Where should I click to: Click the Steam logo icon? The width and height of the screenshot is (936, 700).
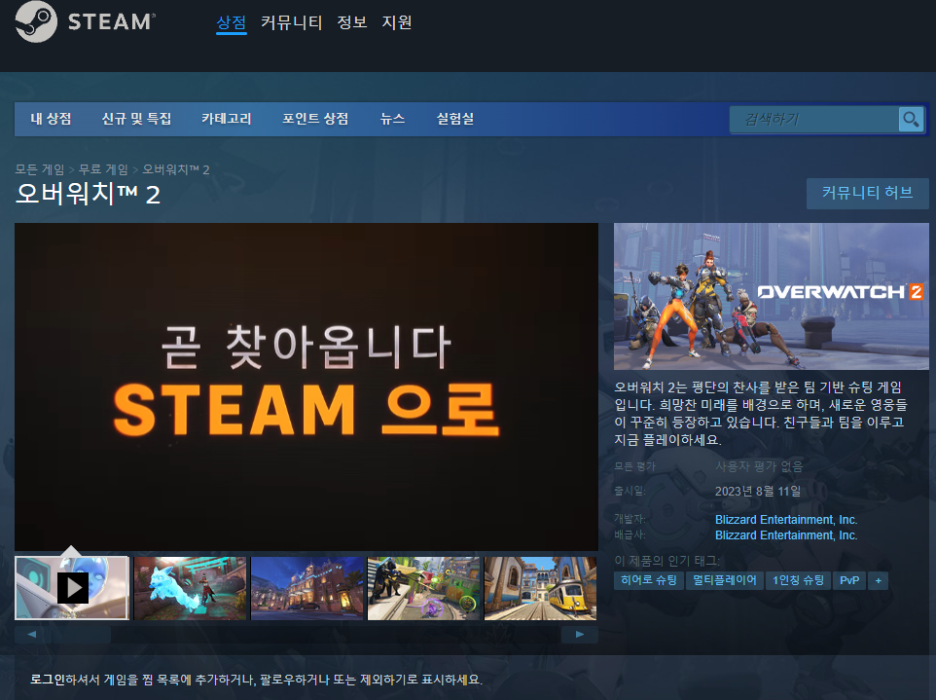[x=36, y=22]
